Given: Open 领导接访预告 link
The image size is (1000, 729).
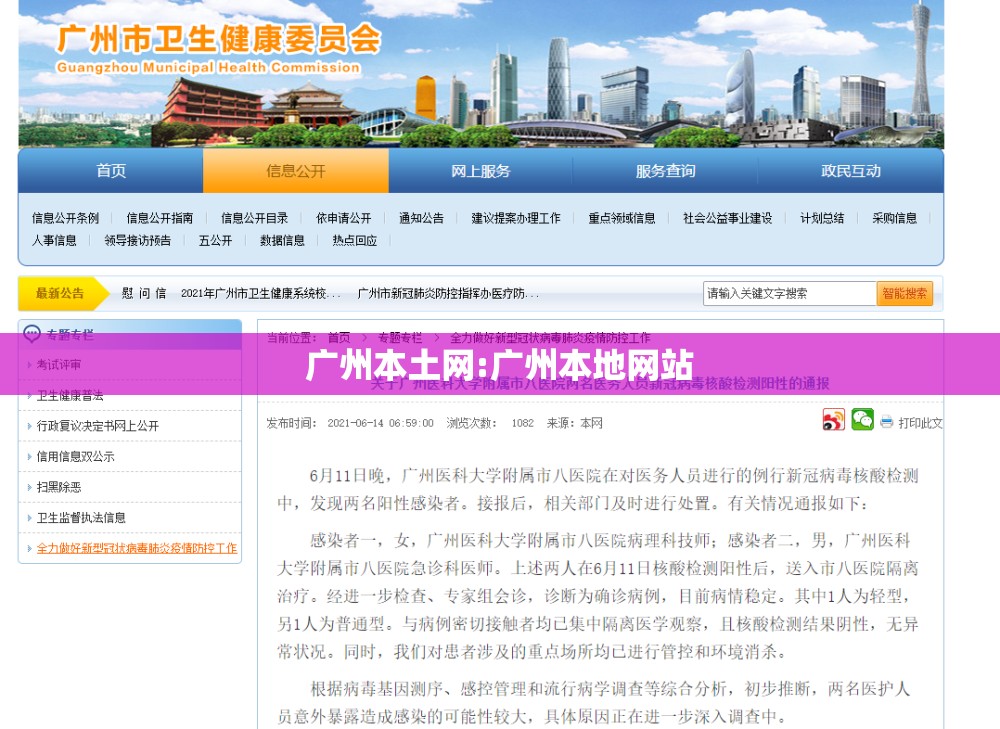Looking at the screenshot, I should [x=138, y=240].
